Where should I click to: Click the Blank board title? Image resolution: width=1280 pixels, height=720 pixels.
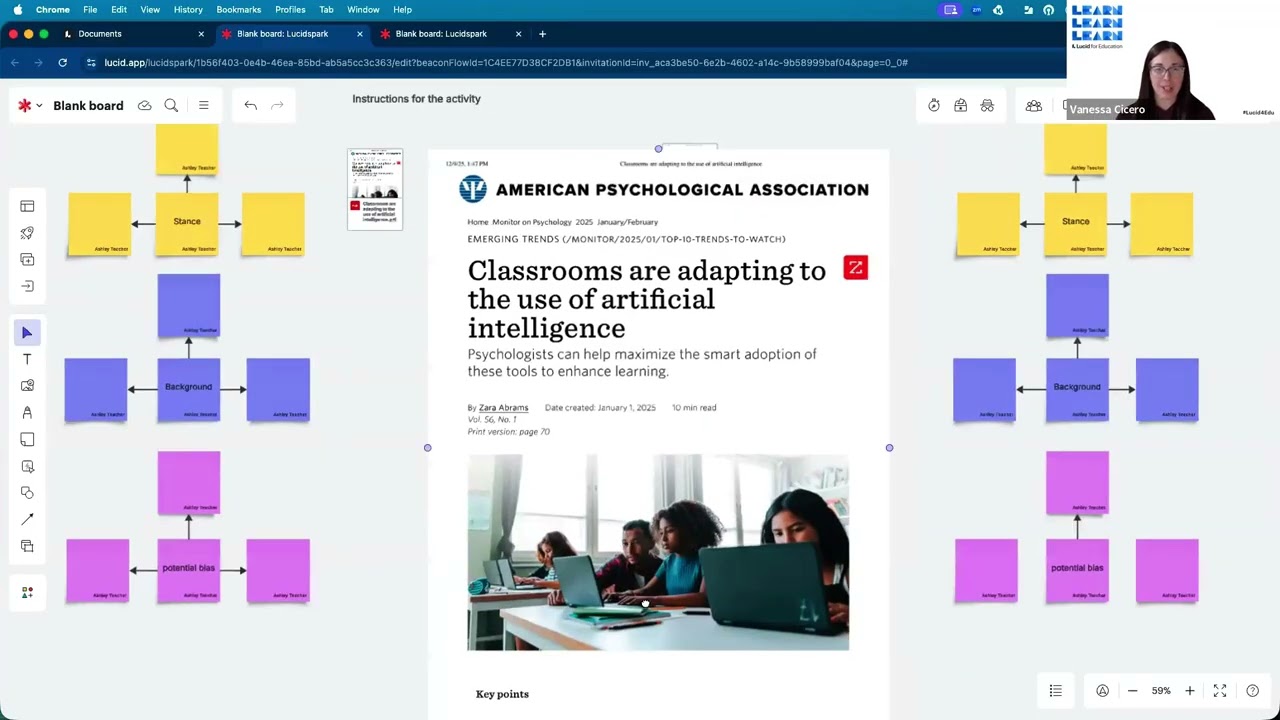coord(88,105)
